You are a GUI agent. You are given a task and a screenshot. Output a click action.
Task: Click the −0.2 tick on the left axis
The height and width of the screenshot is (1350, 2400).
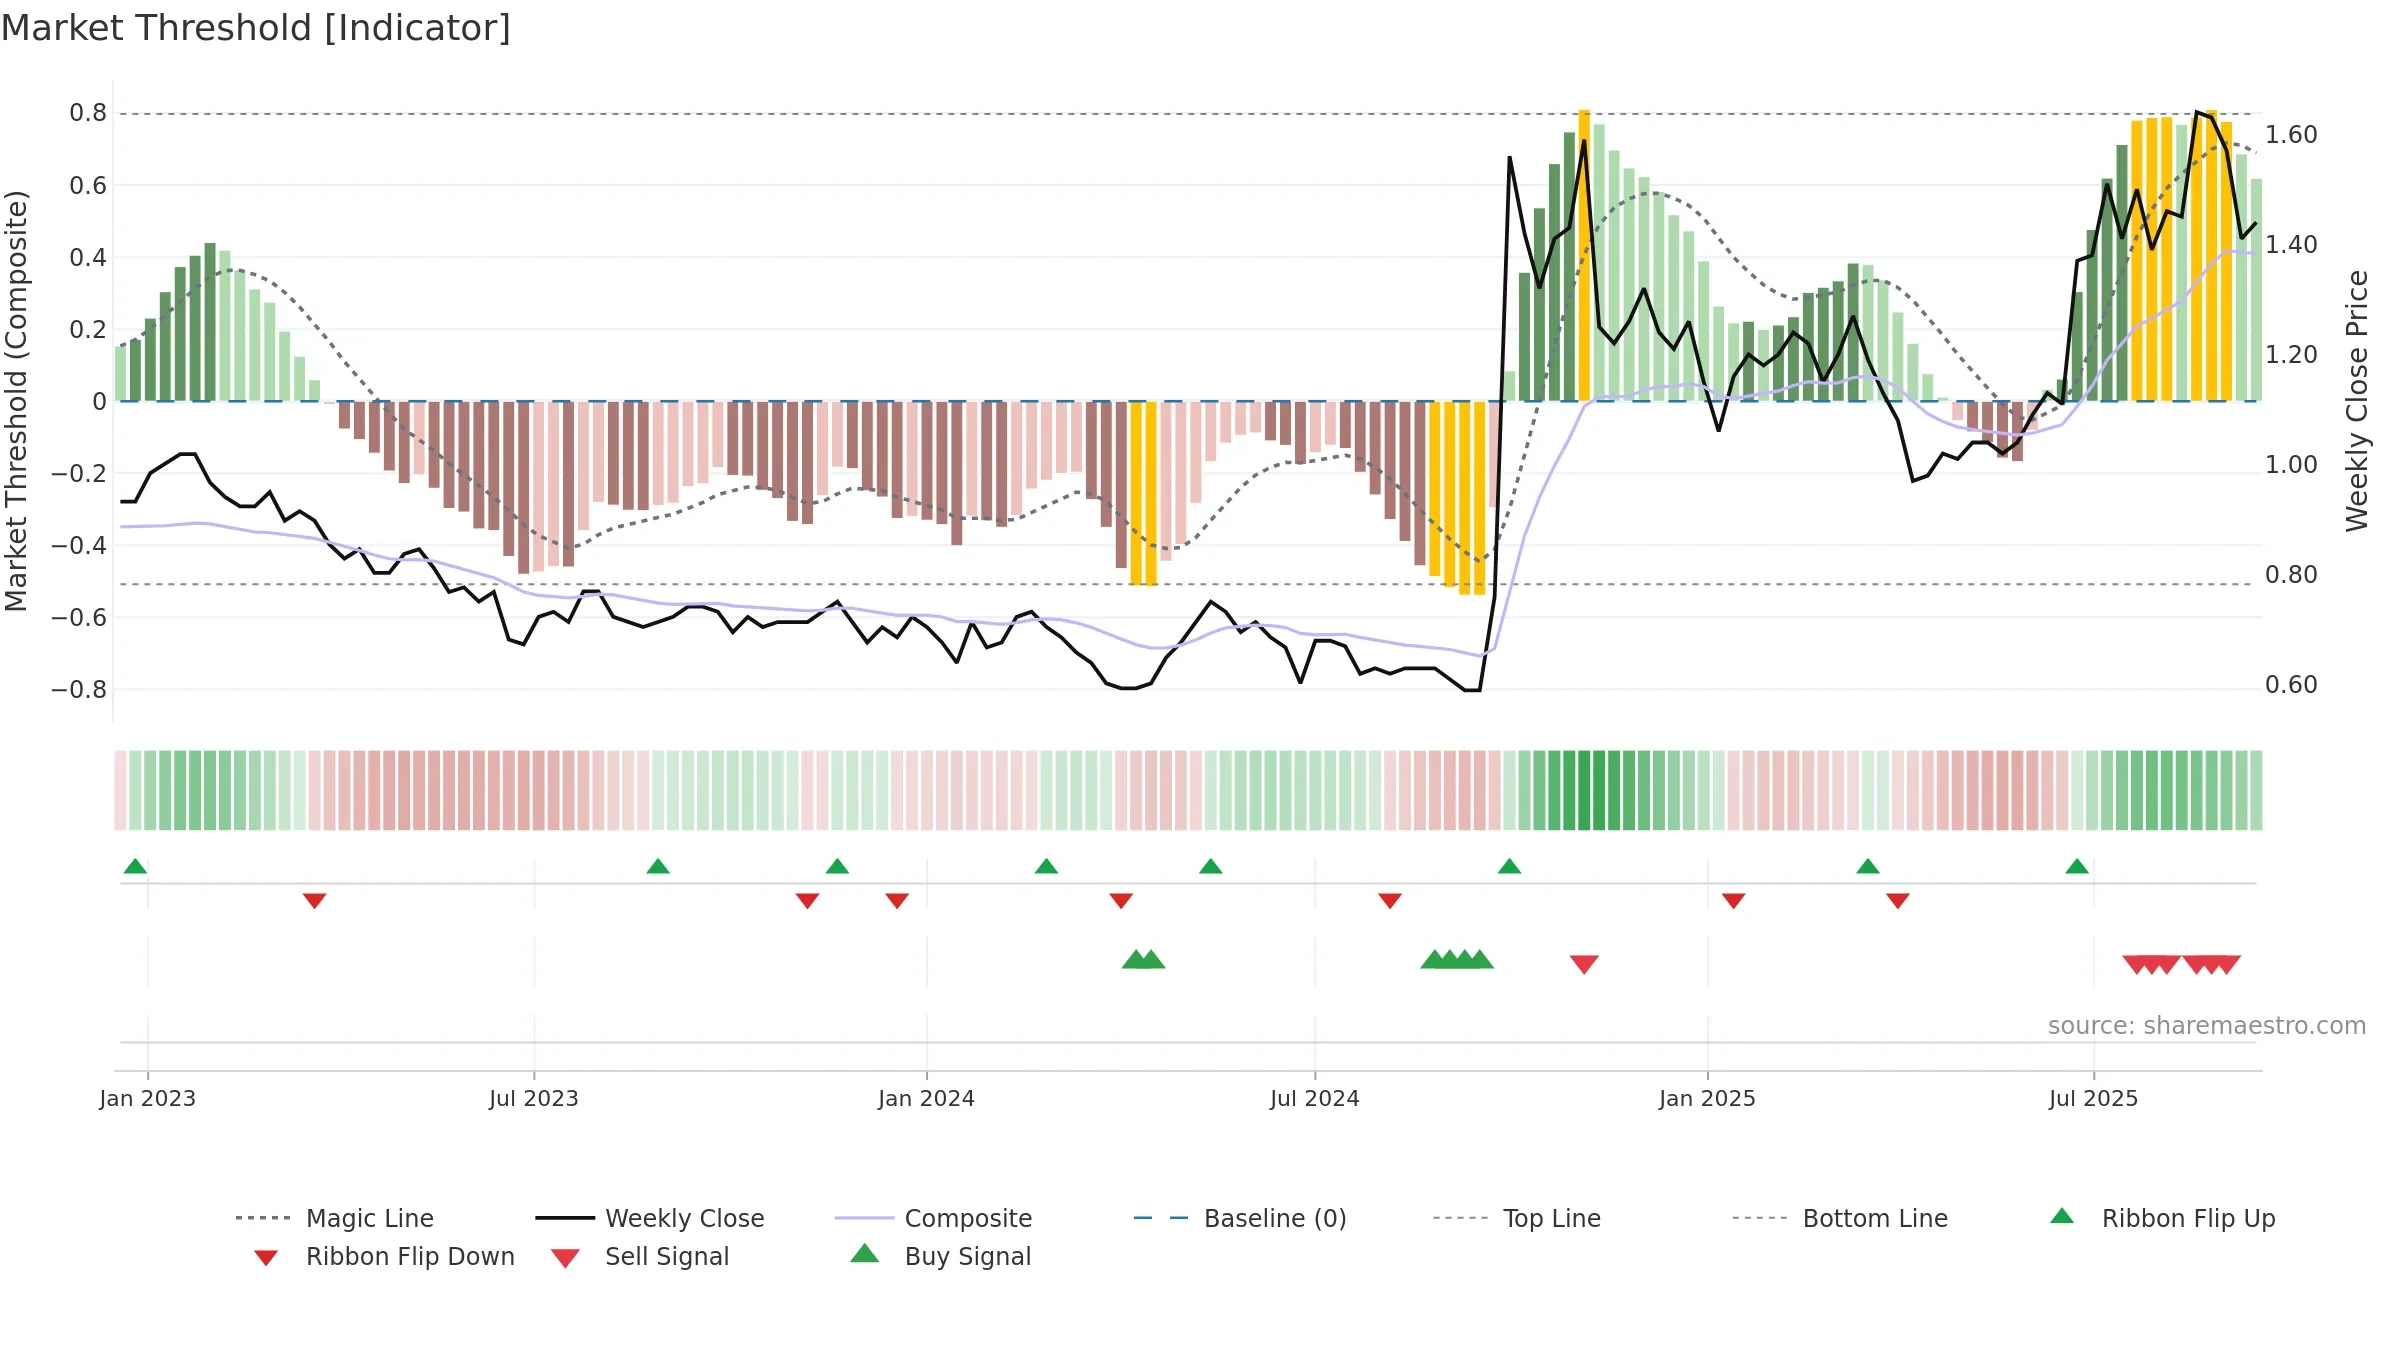[x=79, y=473]
